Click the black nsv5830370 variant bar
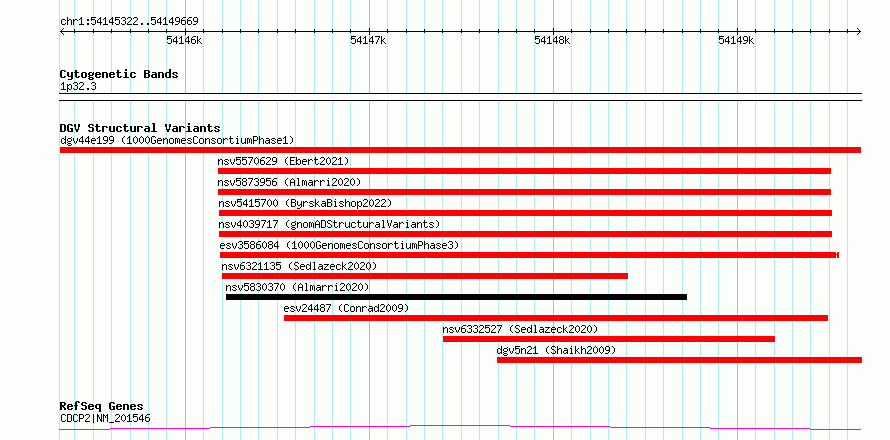 click(x=456, y=297)
